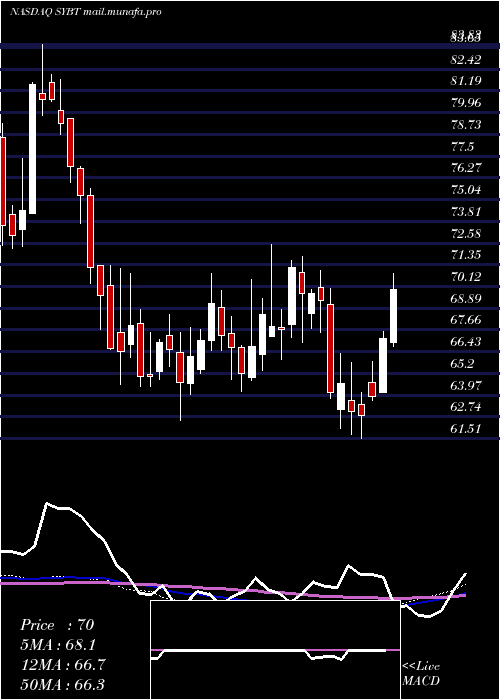The height and width of the screenshot is (700, 500).
Task: Click the 76.27 price level label
Action: point(467,168)
